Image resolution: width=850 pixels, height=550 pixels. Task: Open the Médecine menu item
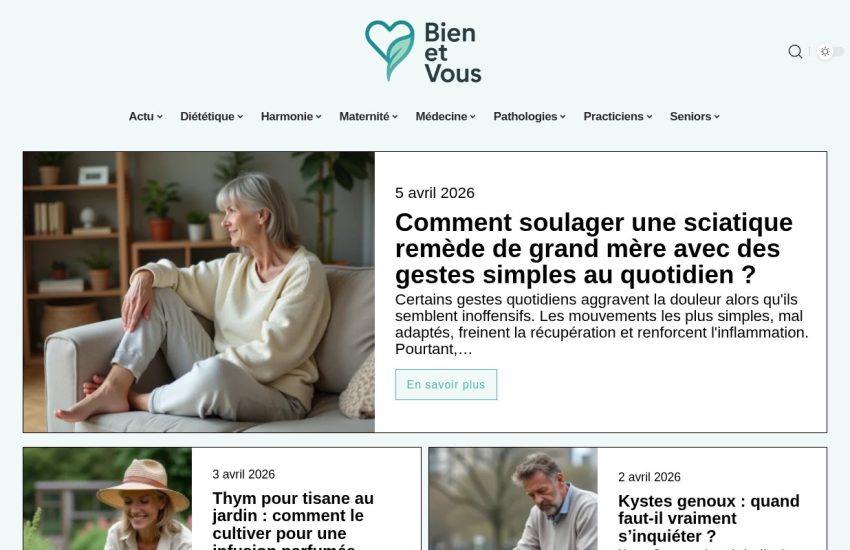click(445, 117)
